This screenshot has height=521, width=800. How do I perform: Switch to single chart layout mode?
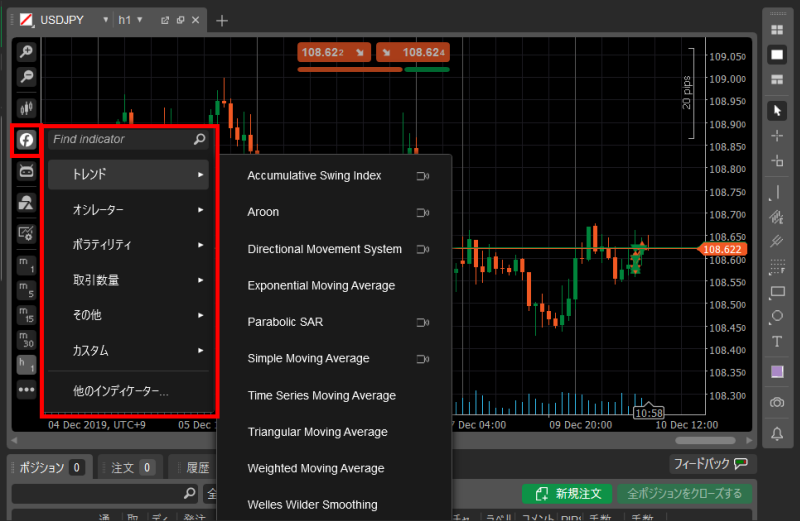(x=777, y=55)
